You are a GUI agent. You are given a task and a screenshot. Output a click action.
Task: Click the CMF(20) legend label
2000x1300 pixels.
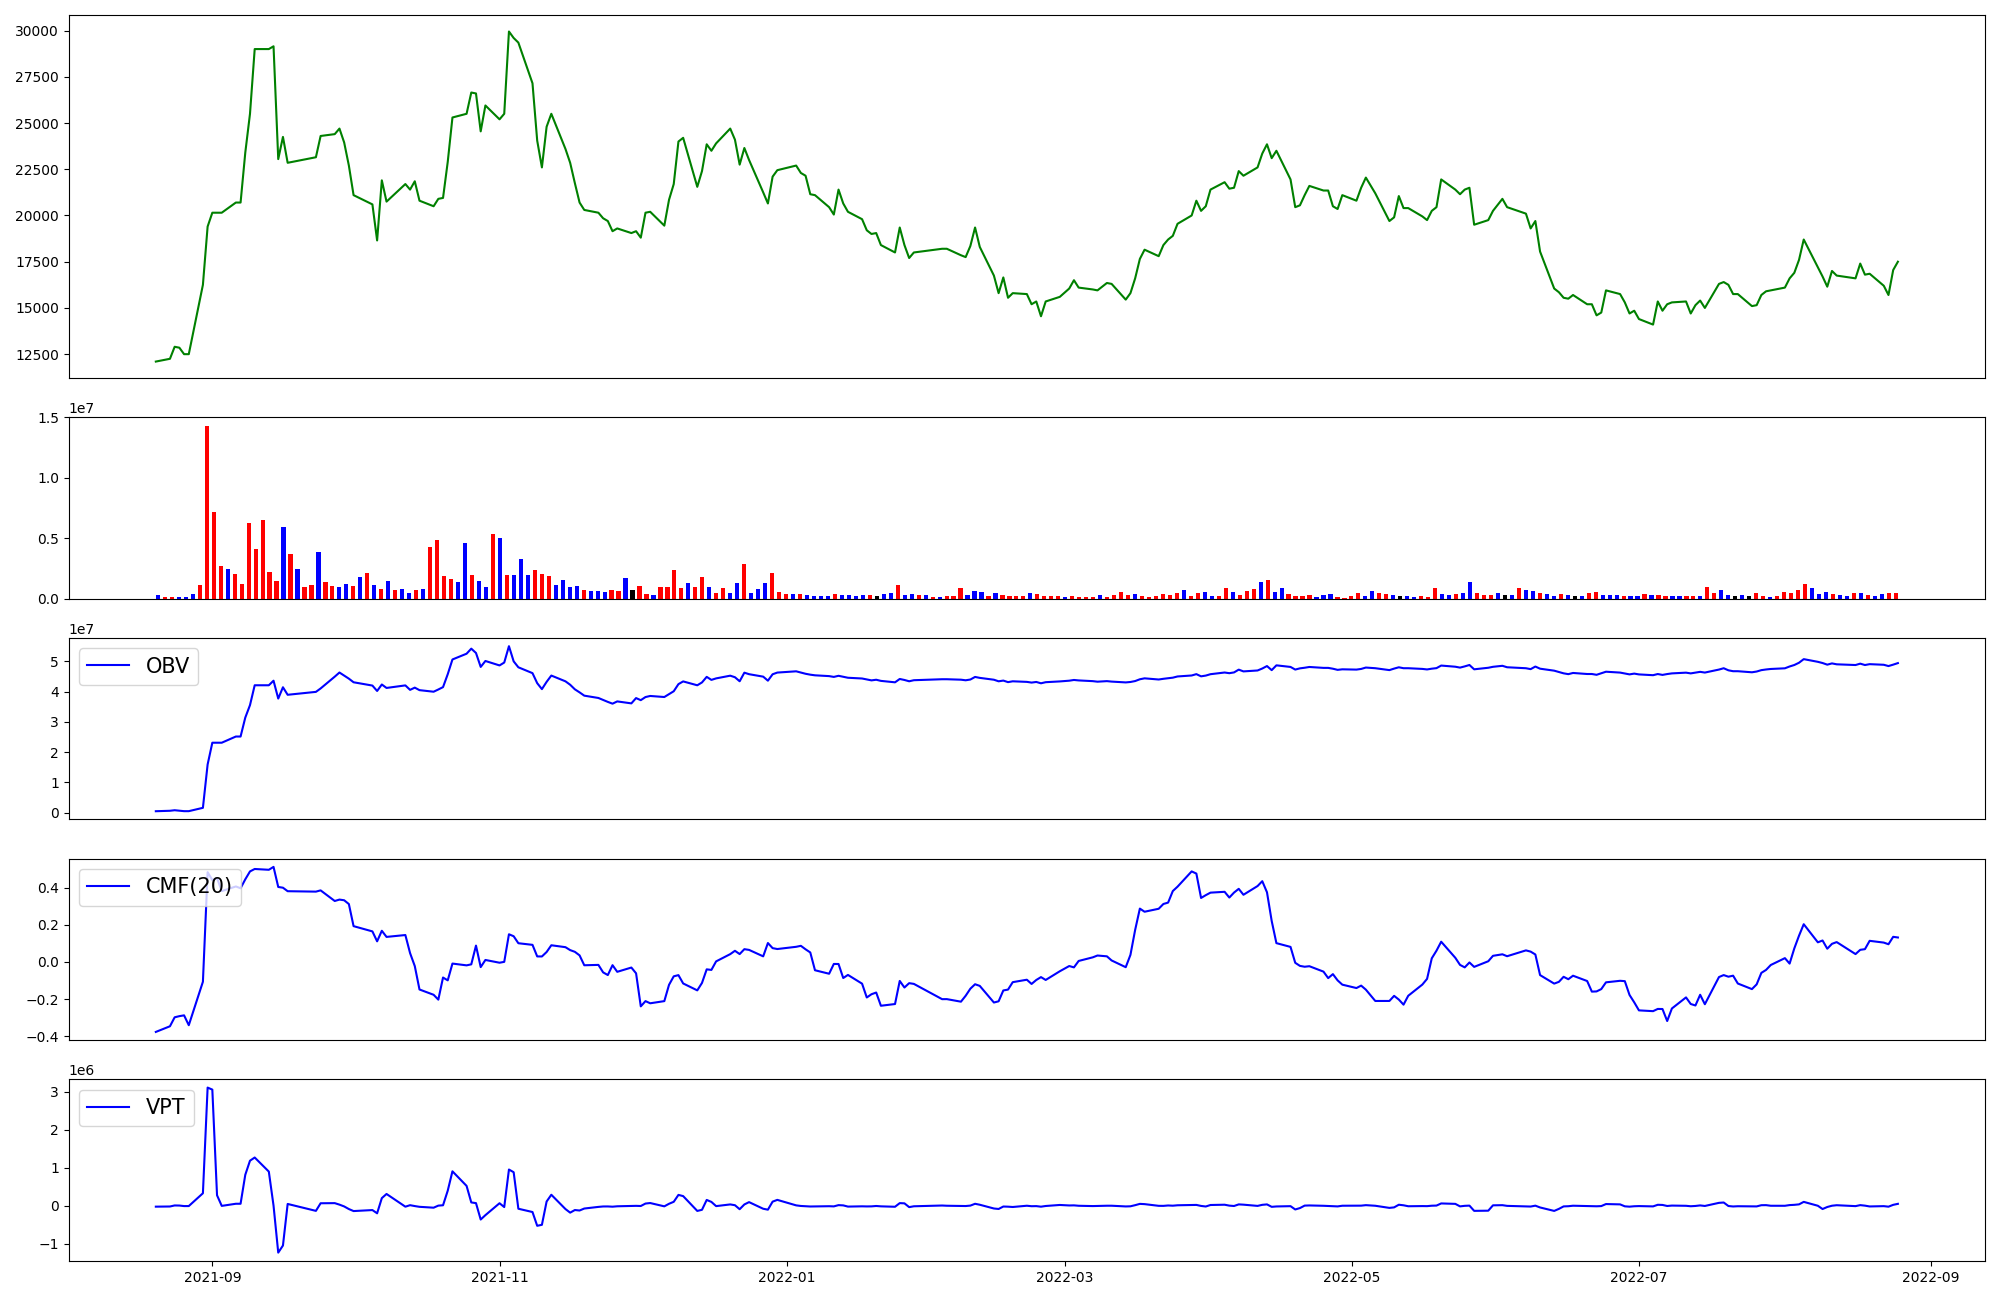click(188, 886)
